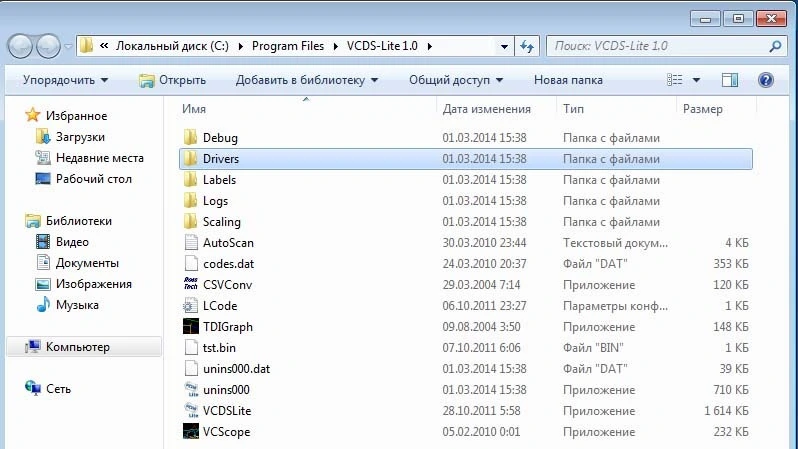
Task: Select Избранное in navigation pane
Action: coord(76,116)
